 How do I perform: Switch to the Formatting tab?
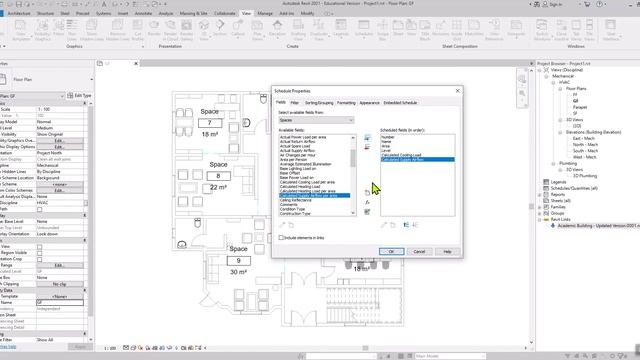click(346, 103)
